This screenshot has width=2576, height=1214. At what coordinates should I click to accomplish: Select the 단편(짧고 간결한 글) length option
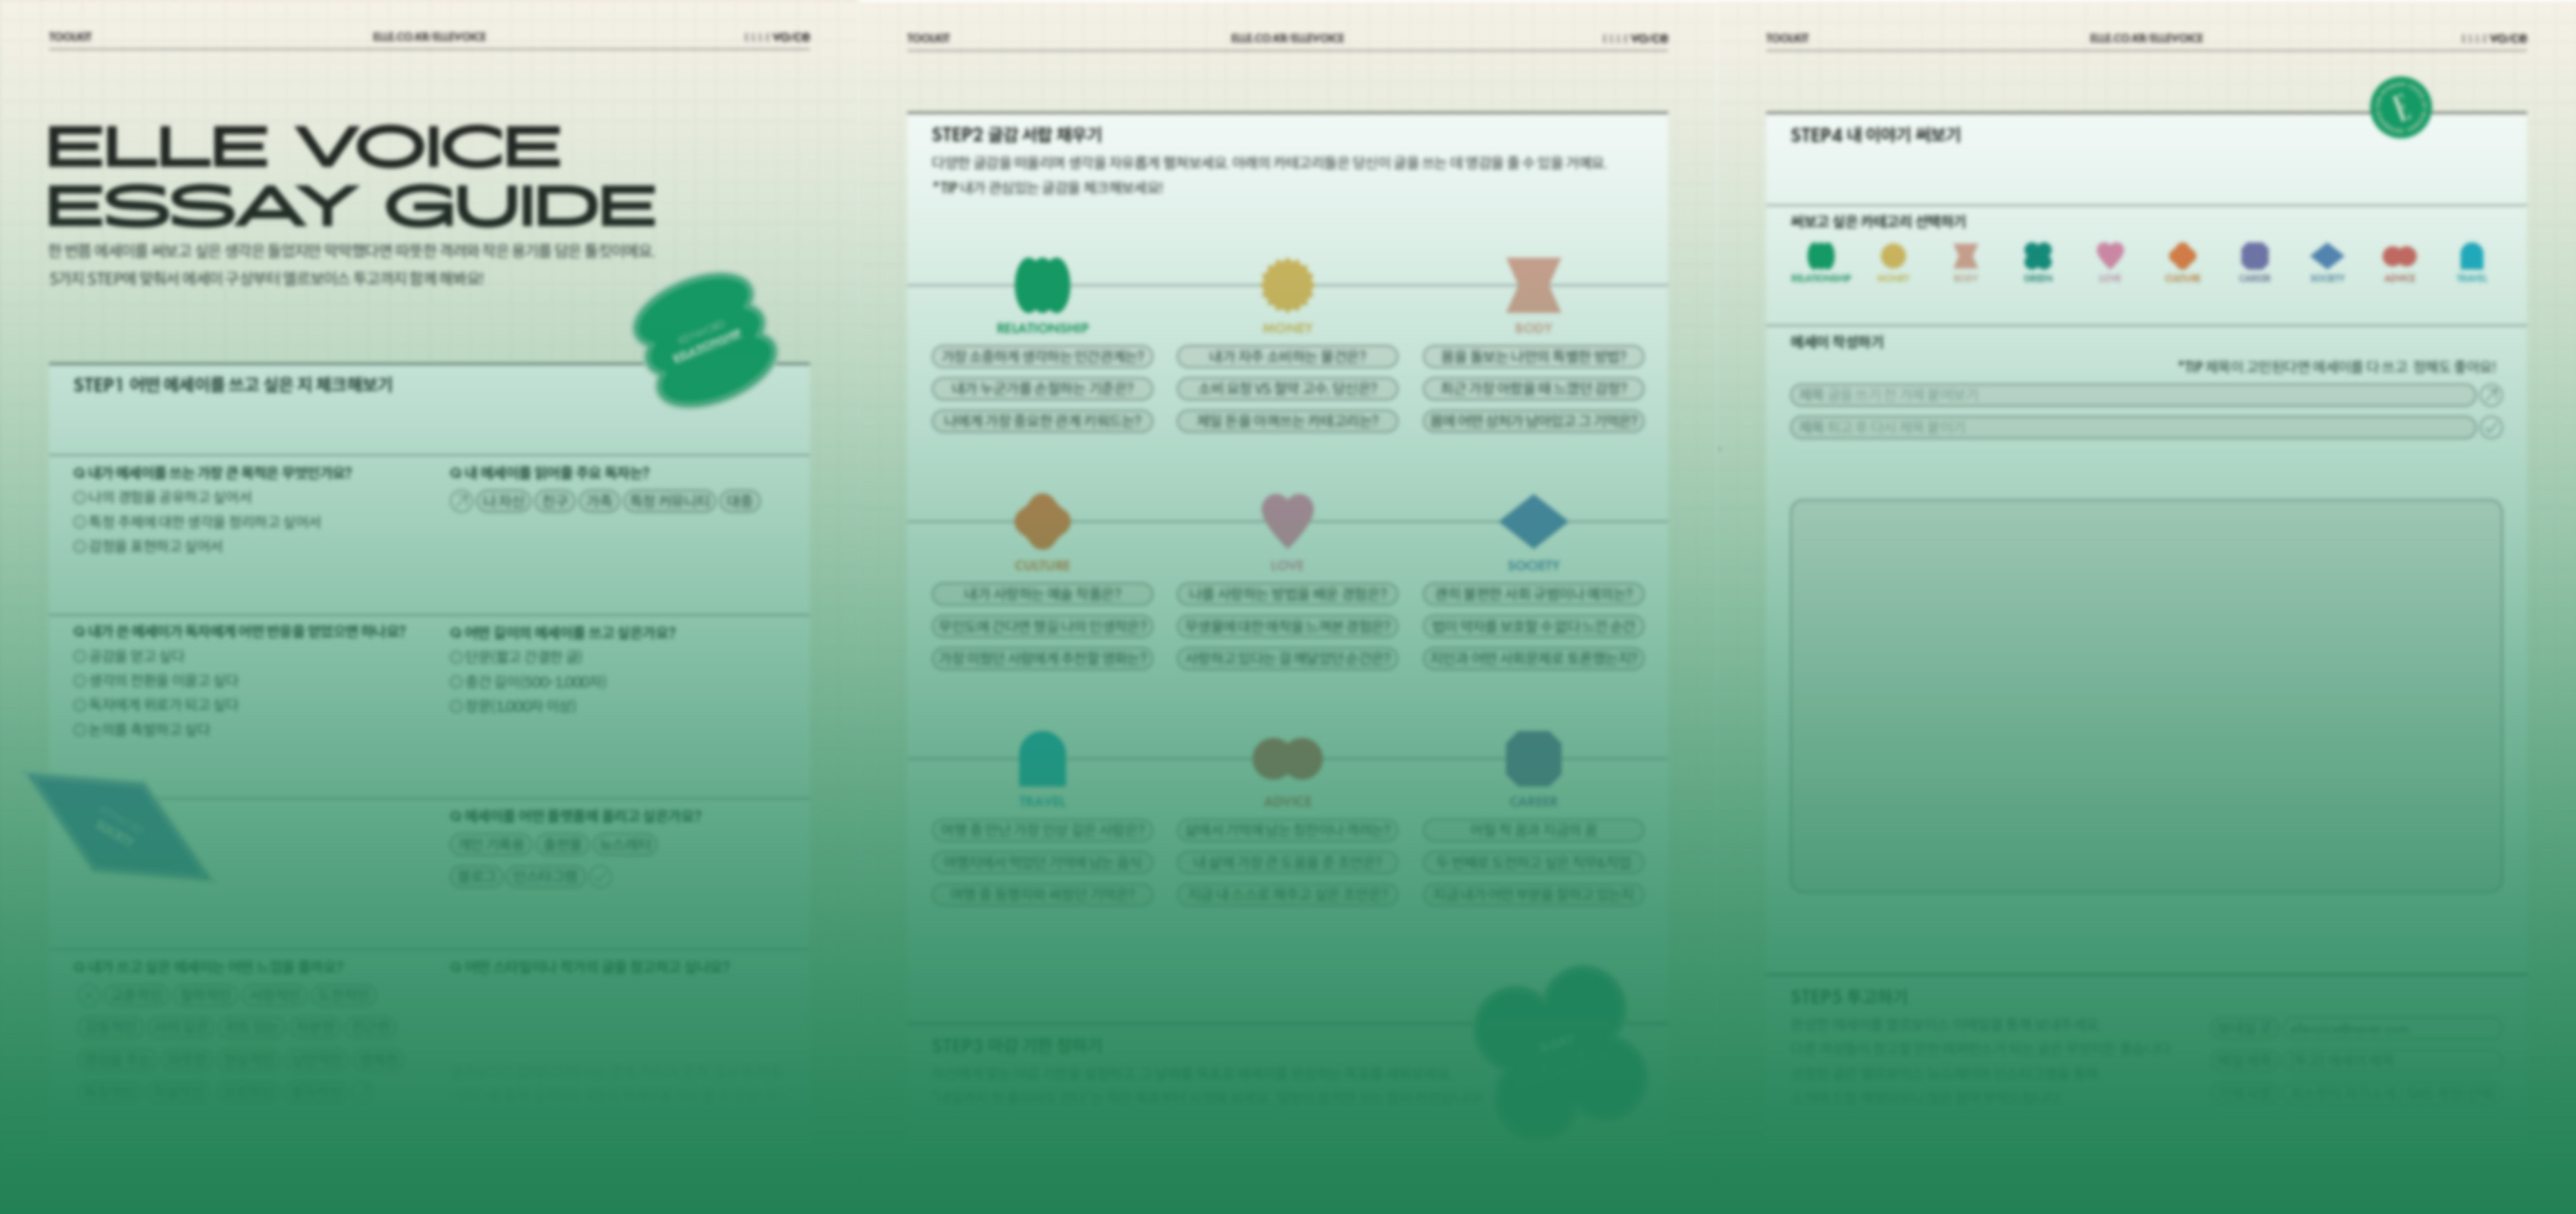click(516, 657)
